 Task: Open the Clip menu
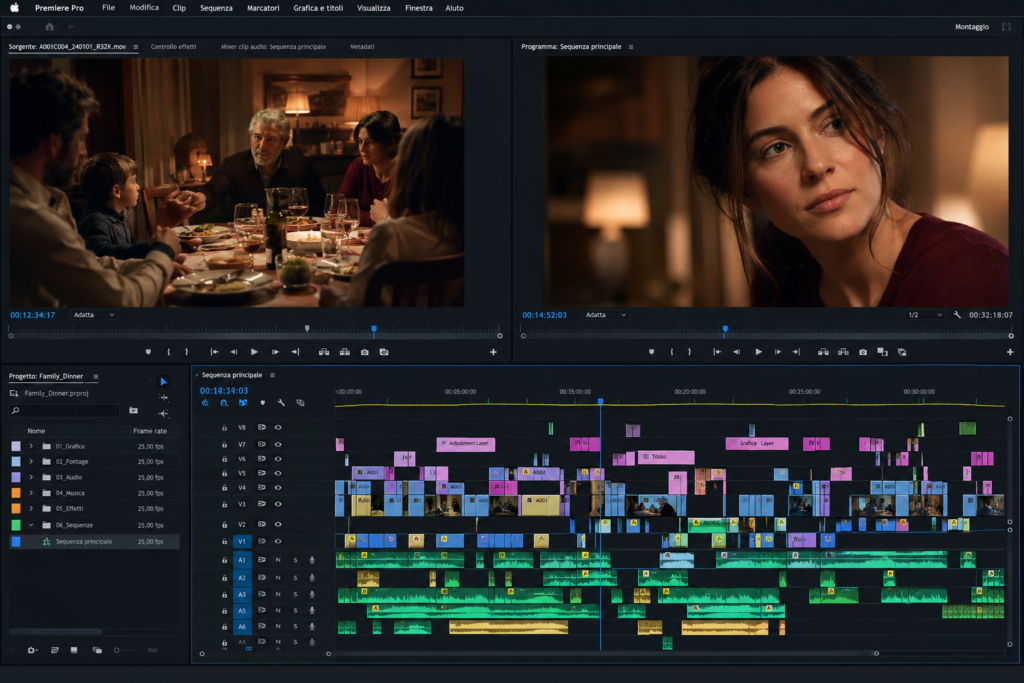[x=179, y=8]
